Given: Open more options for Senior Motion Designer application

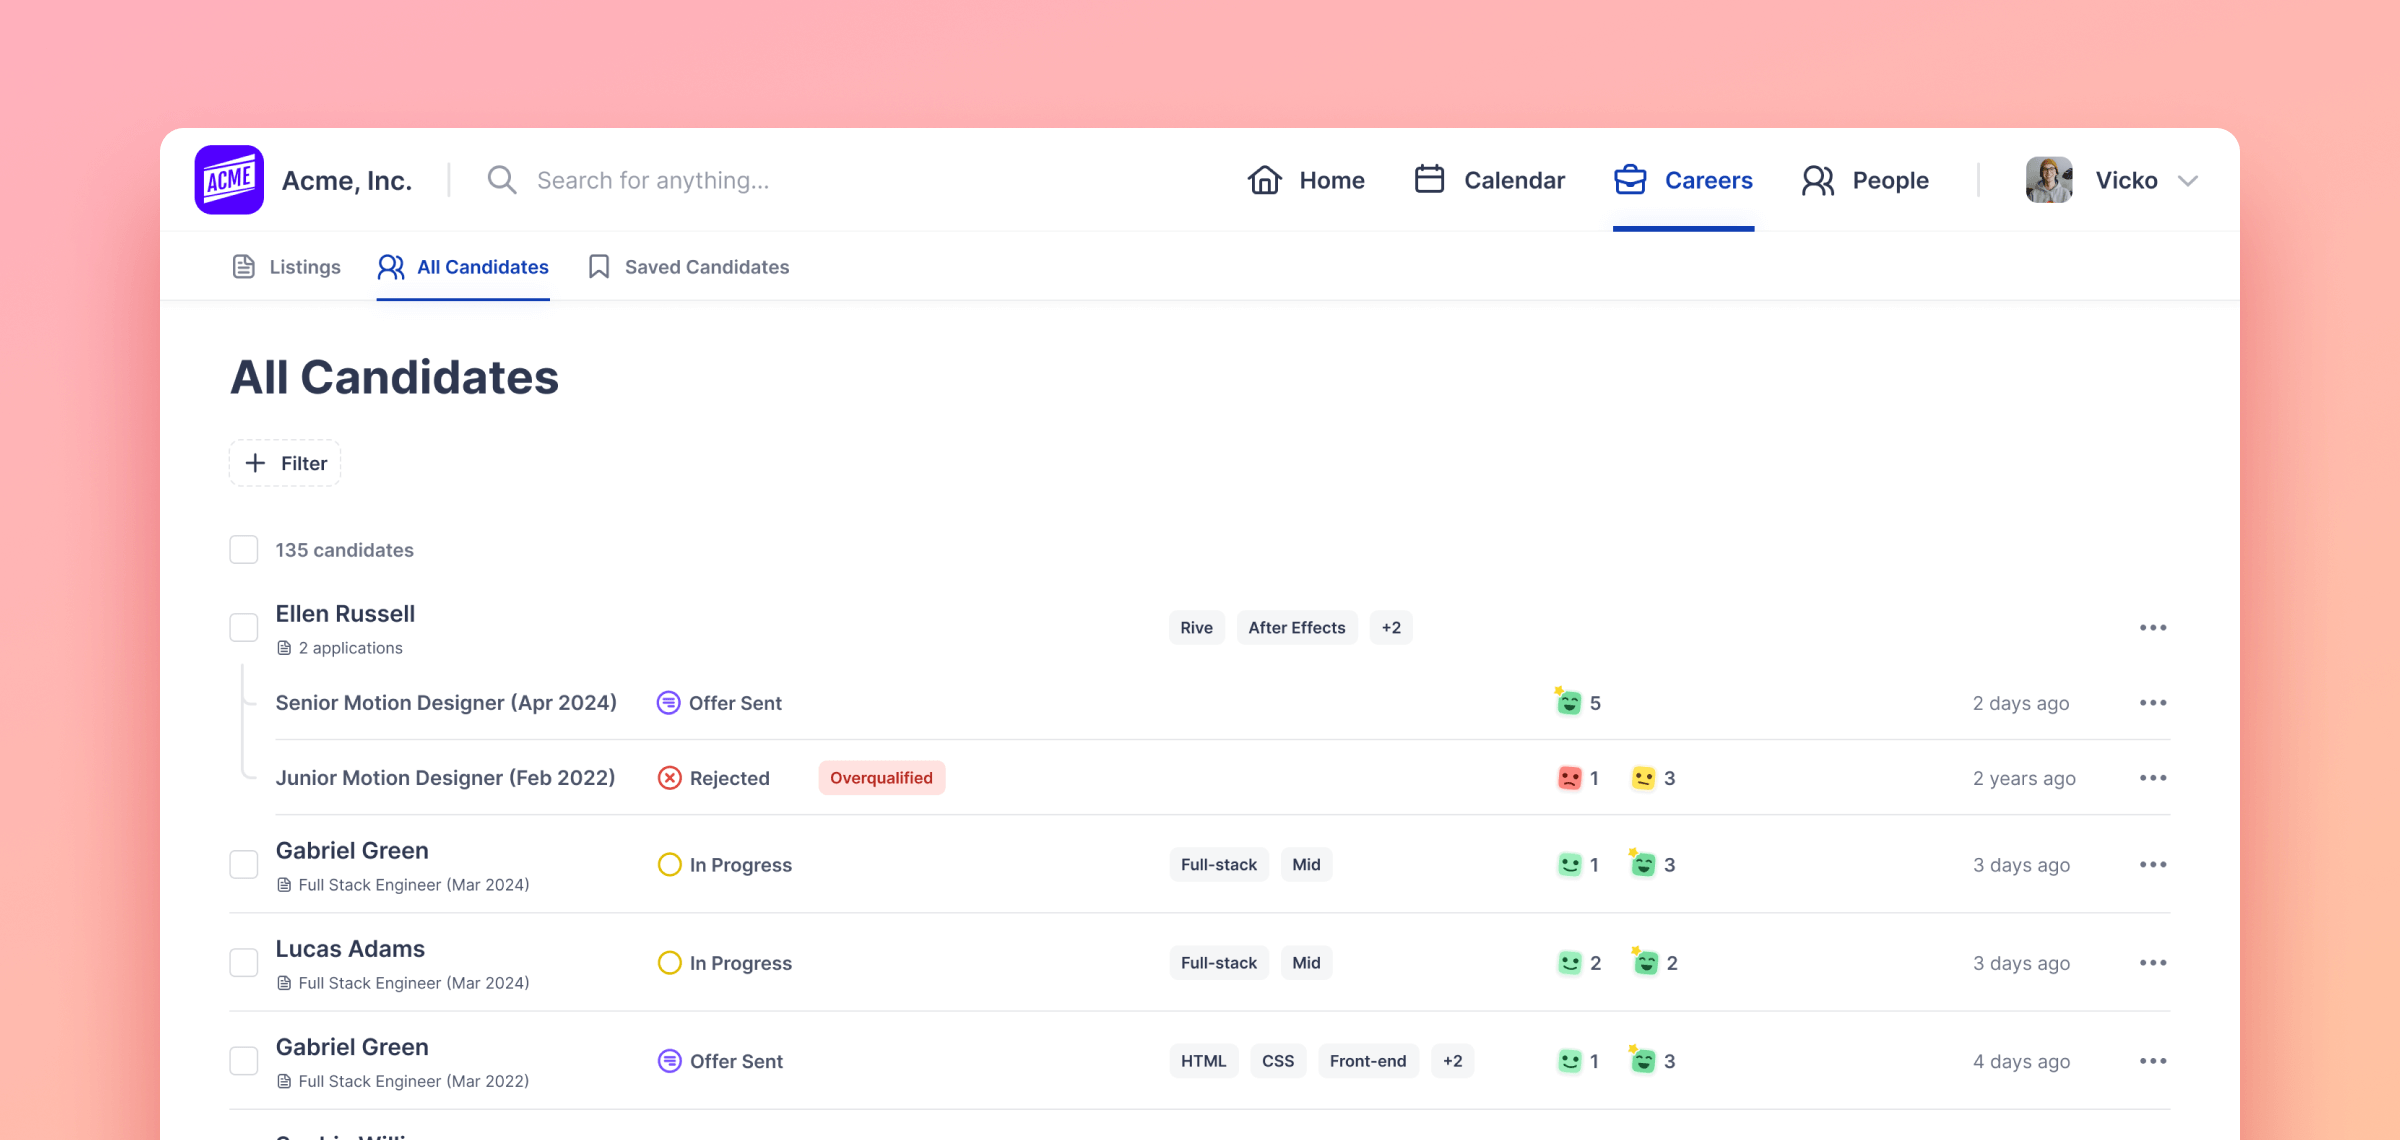Looking at the screenshot, I should [2153, 703].
